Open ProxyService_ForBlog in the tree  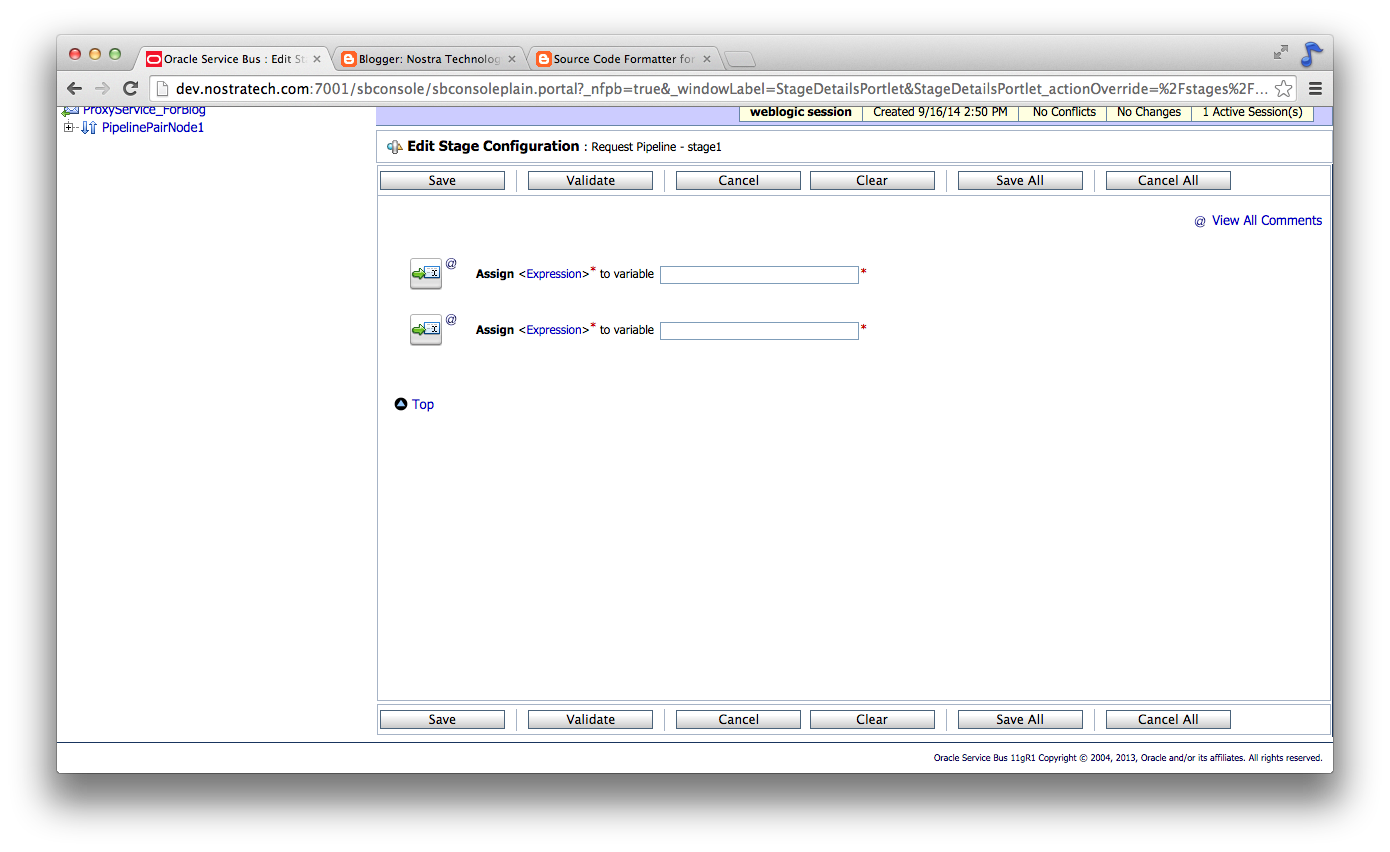[x=144, y=110]
